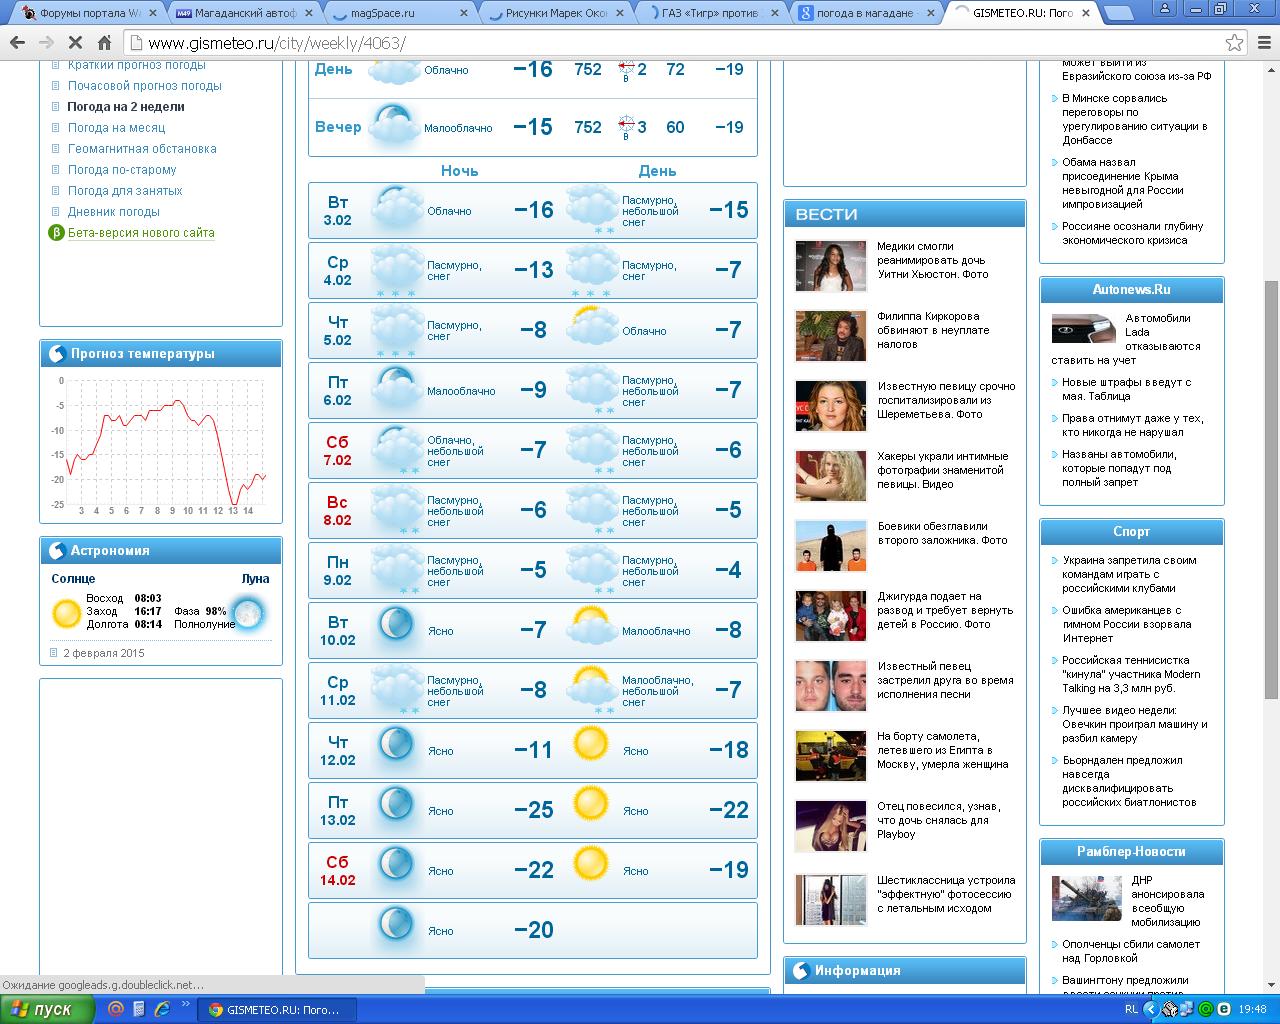Viewport: 1280px width, 1024px height.
Task: Bookmark this page with the star icon
Action: 1234,43
